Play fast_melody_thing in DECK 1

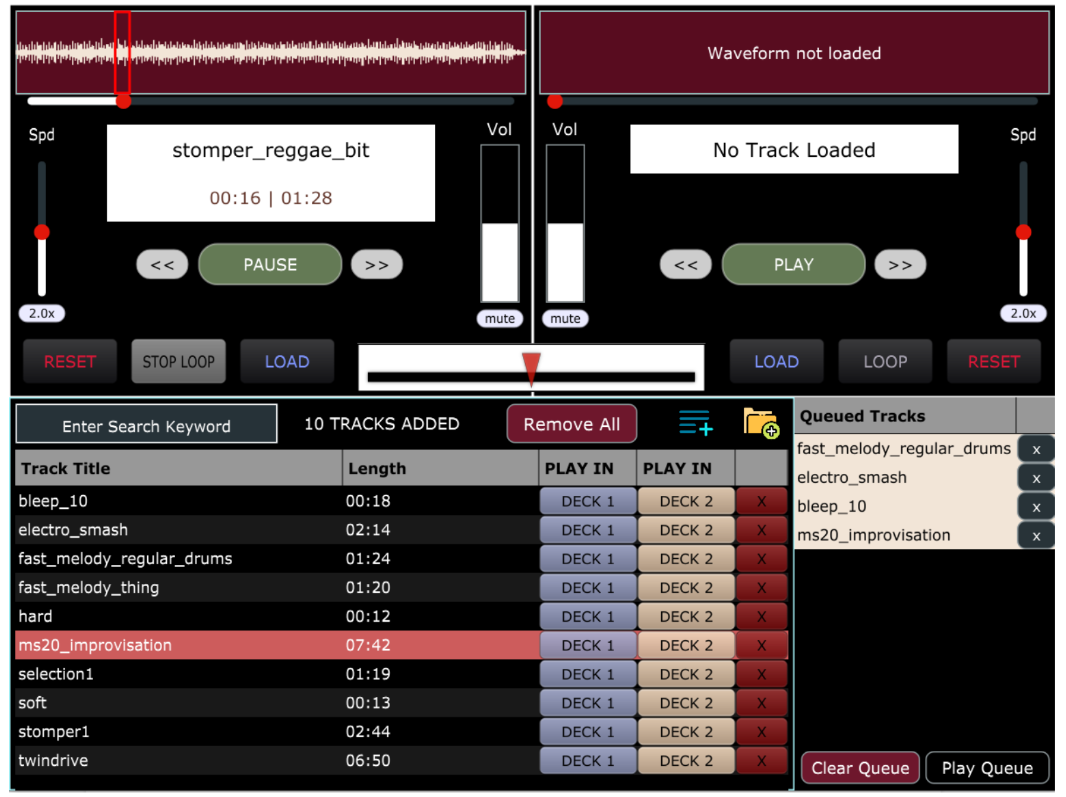tap(588, 588)
